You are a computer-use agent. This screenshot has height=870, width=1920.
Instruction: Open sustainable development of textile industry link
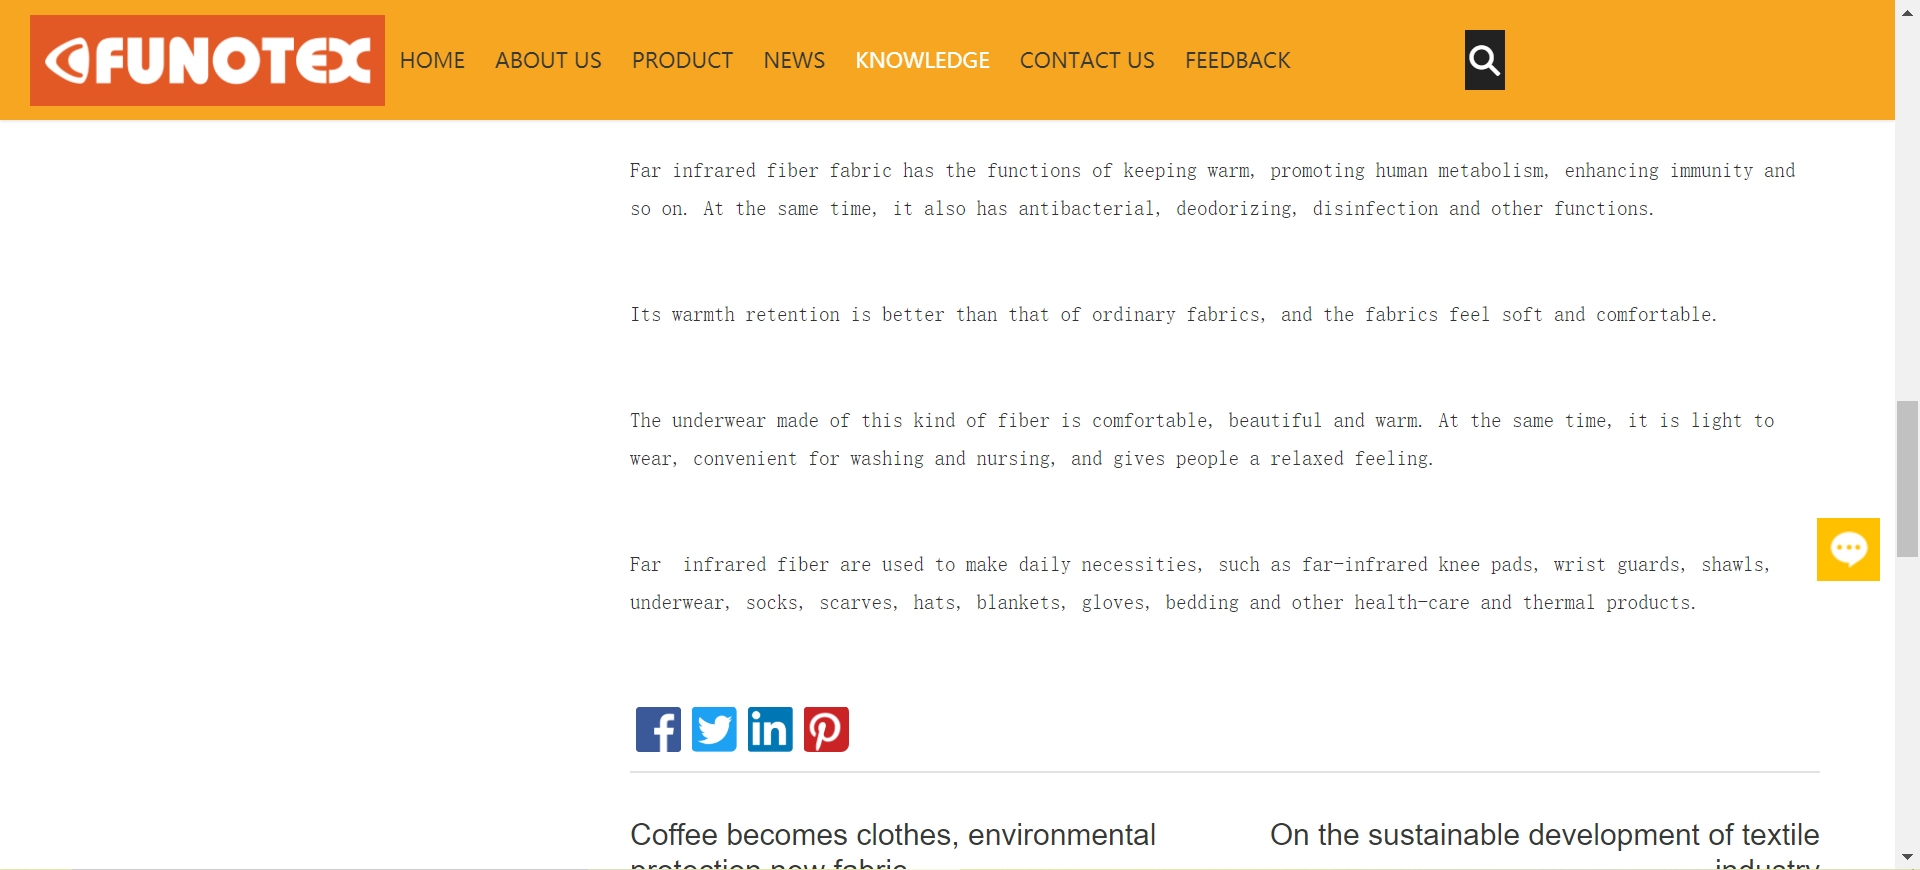1544,844
